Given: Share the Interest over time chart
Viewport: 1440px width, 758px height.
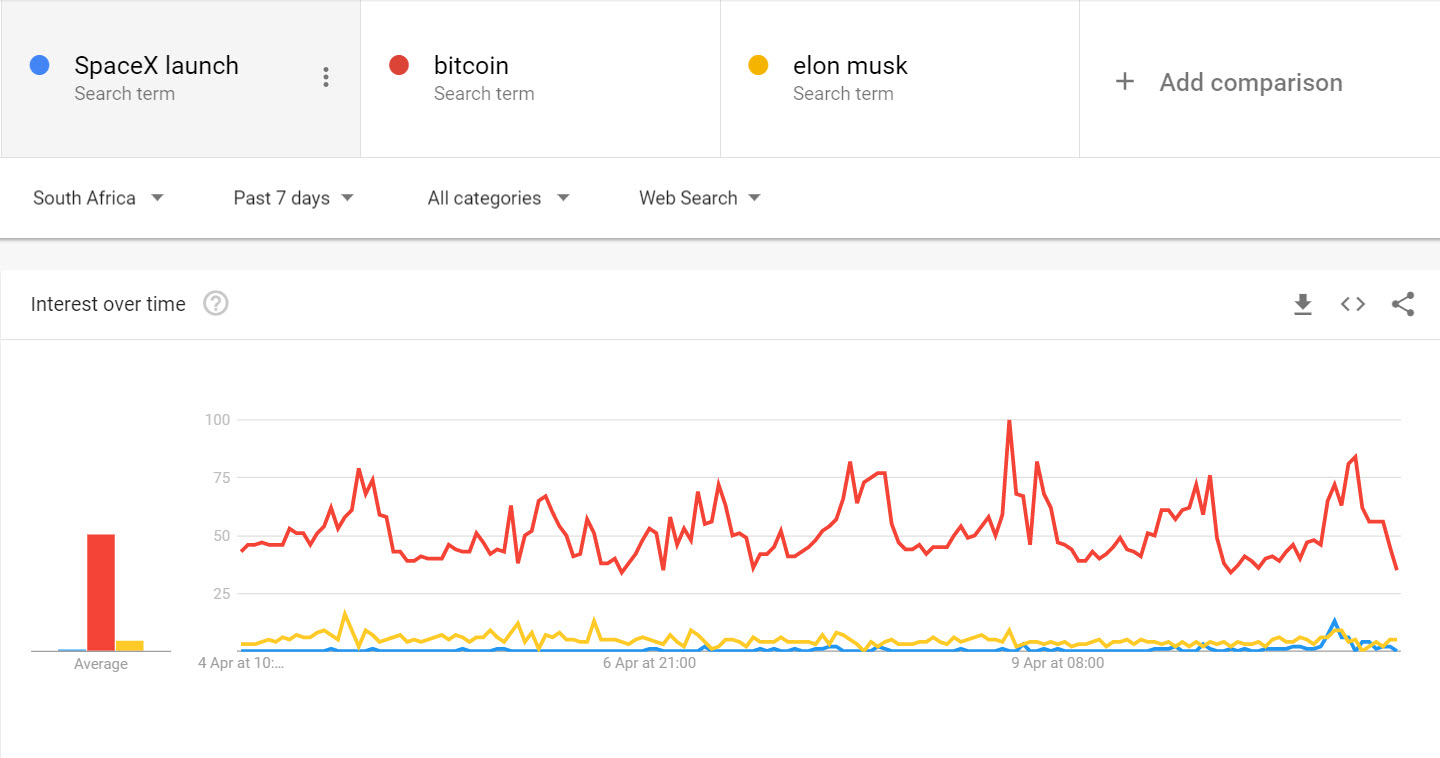Looking at the screenshot, I should pos(1403,304).
